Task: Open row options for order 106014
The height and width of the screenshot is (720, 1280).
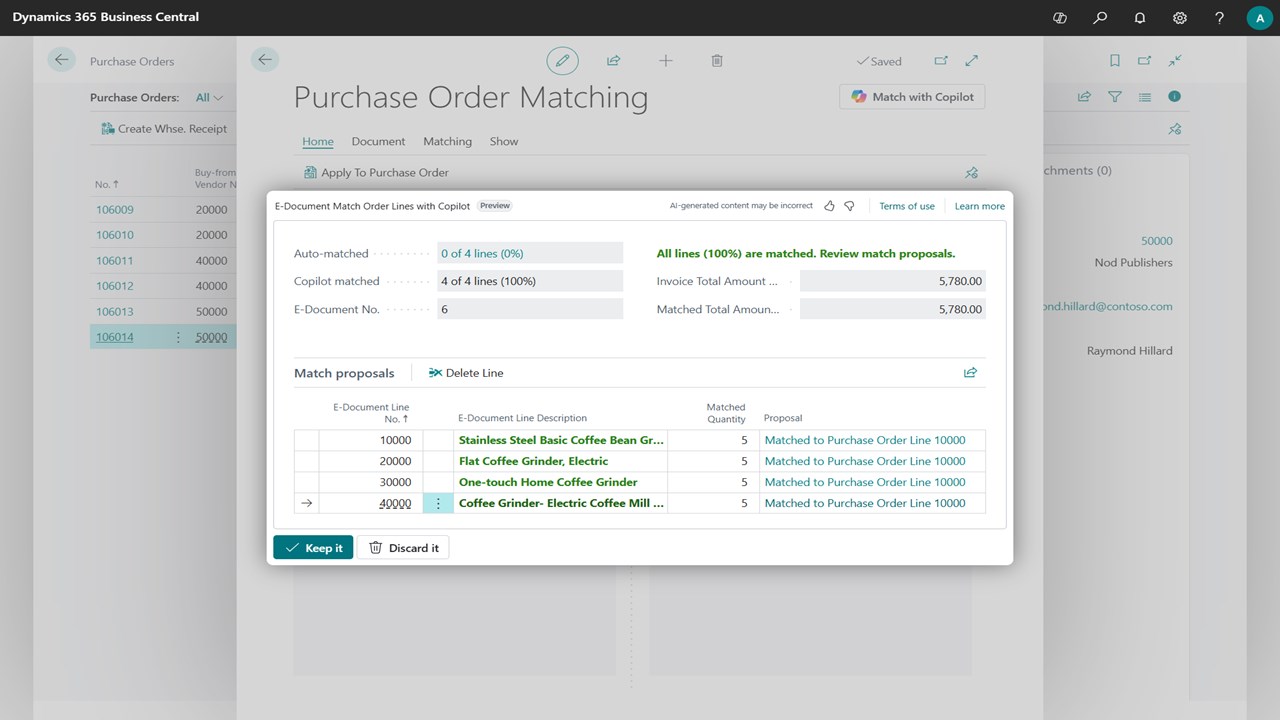Action: (x=178, y=337)
